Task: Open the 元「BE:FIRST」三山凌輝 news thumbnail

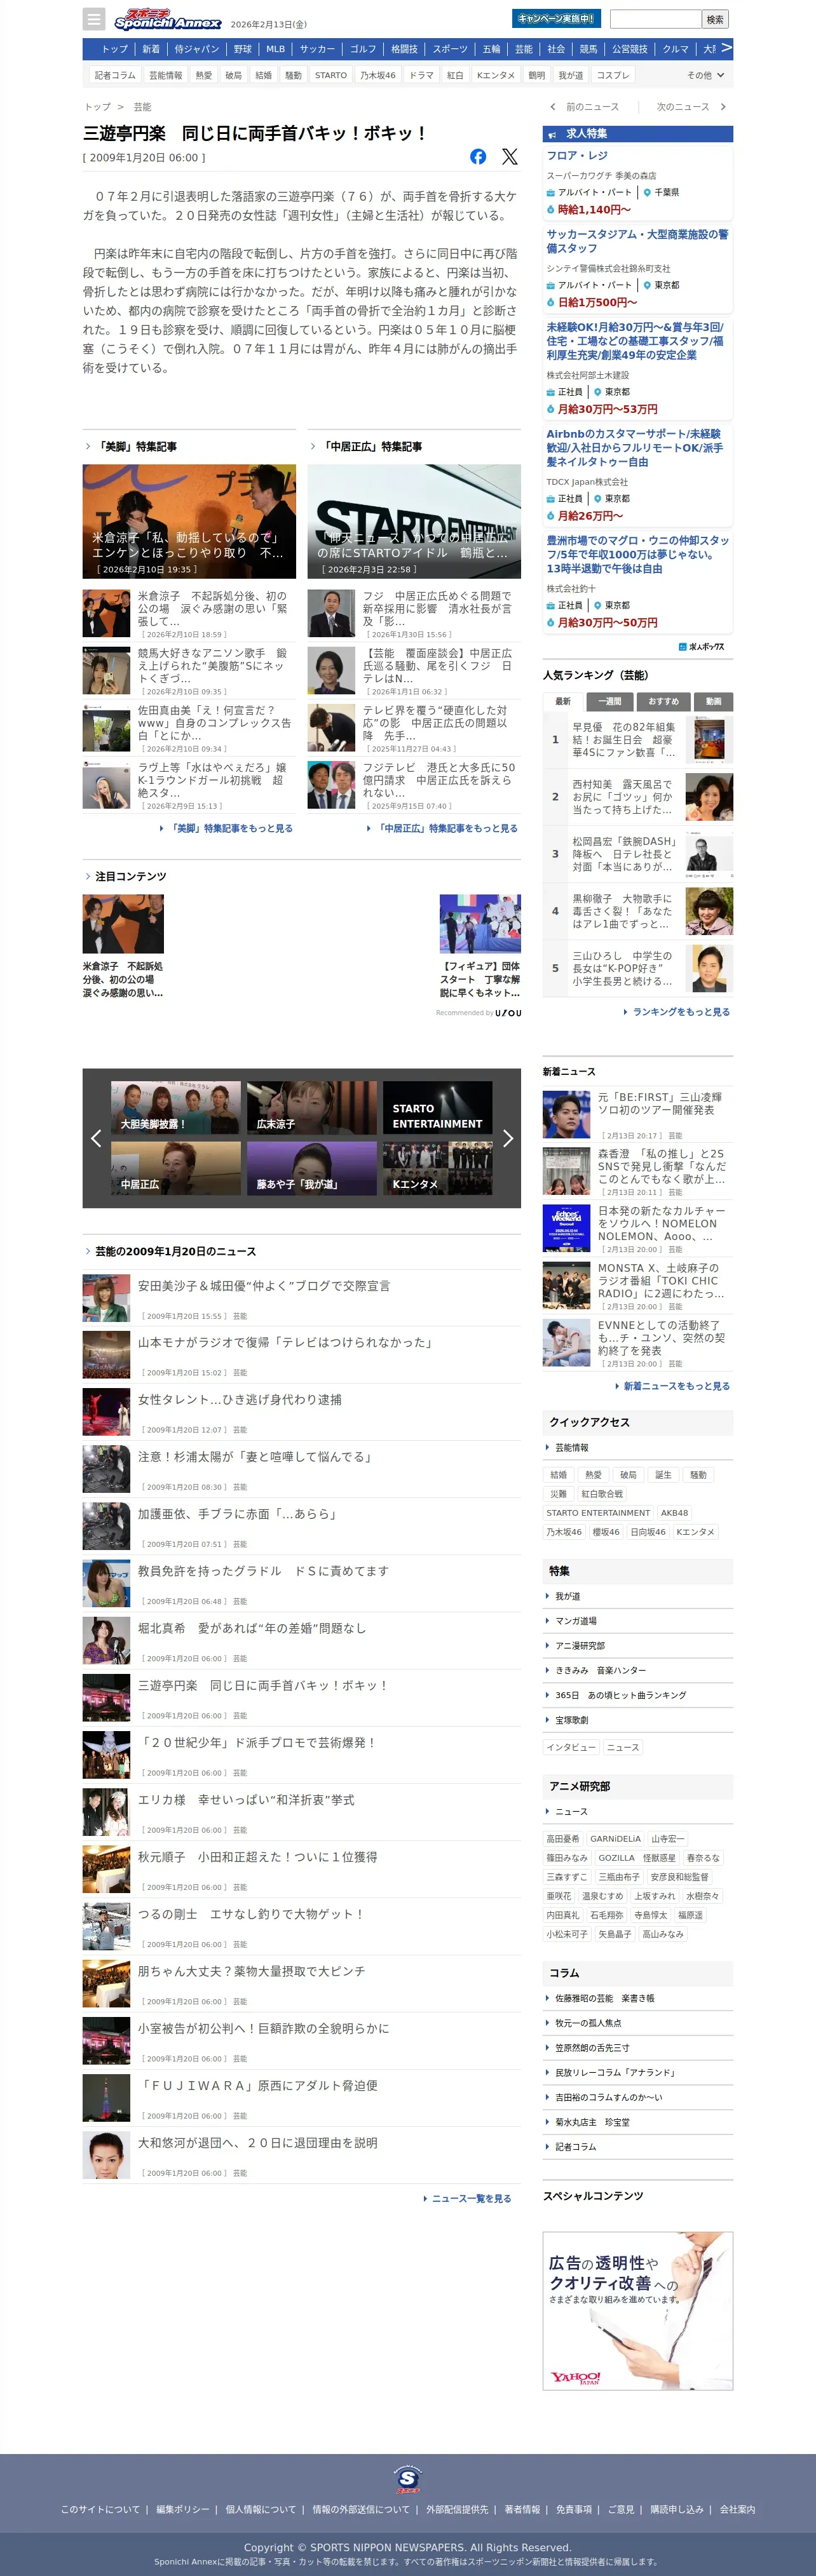Action: [567, 1115]
